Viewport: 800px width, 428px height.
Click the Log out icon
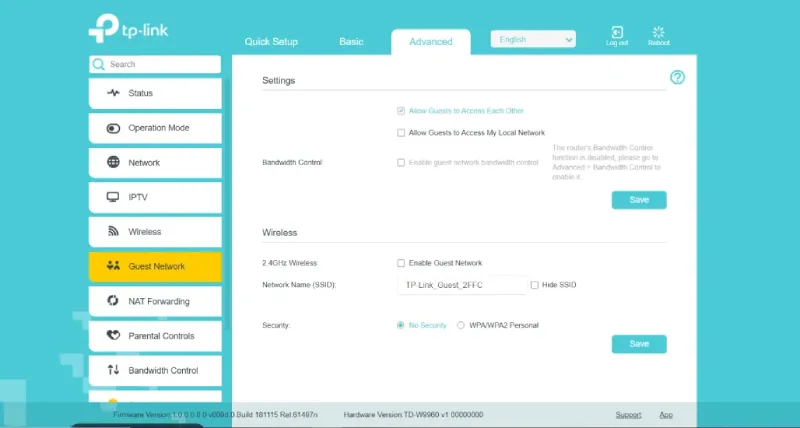pos(617,33)
